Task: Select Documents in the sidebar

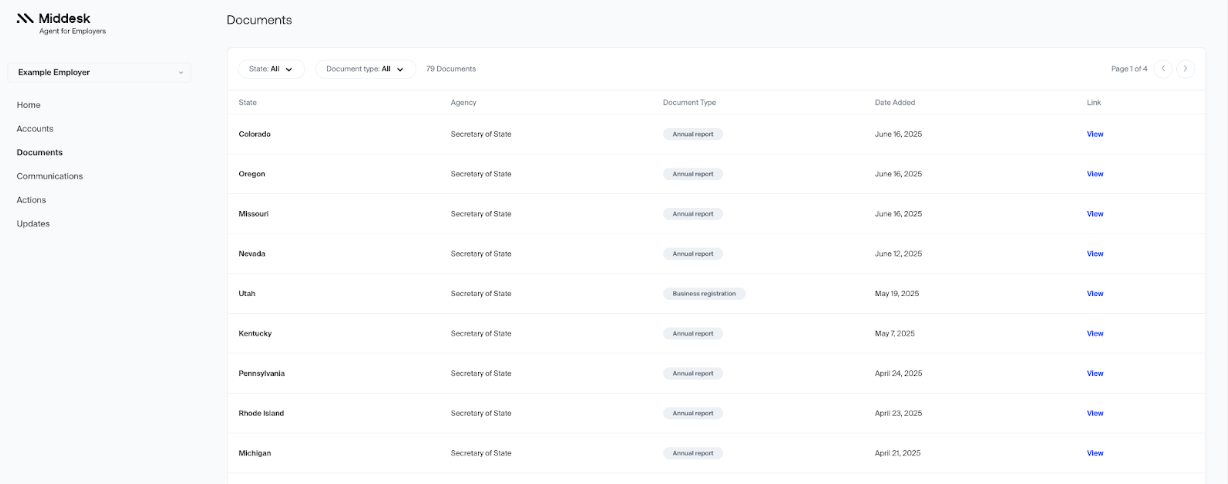Action: point(39,152)
